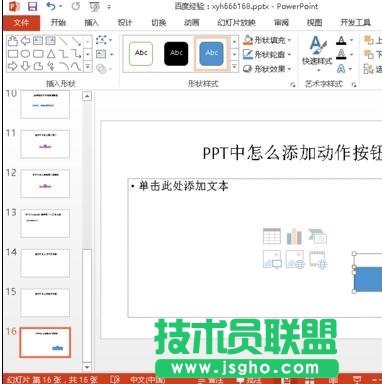Open the Edit Shape dropdown

pyautogui.click(x=104, y=41)
